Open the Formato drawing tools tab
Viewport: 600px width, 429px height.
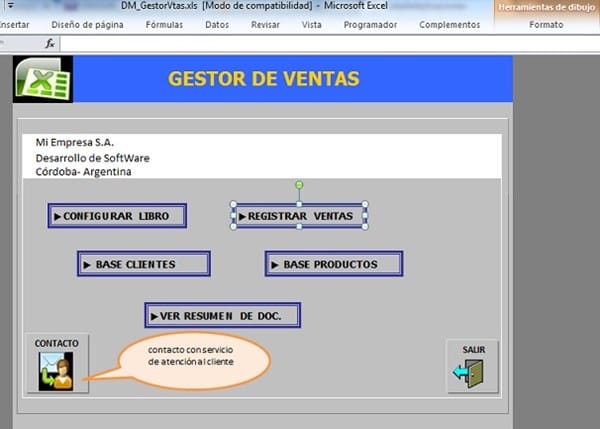546,24
